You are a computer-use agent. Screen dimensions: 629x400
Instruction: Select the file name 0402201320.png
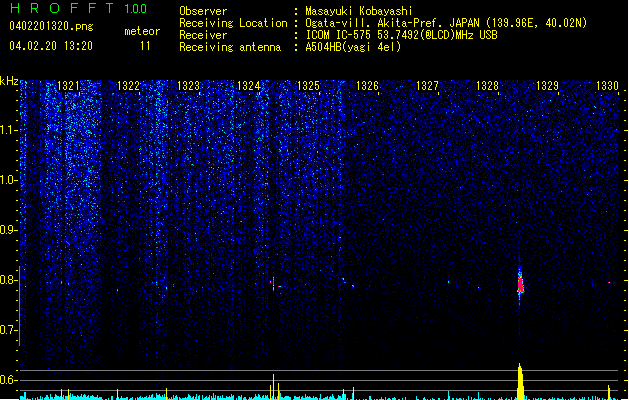coord(51,26)
